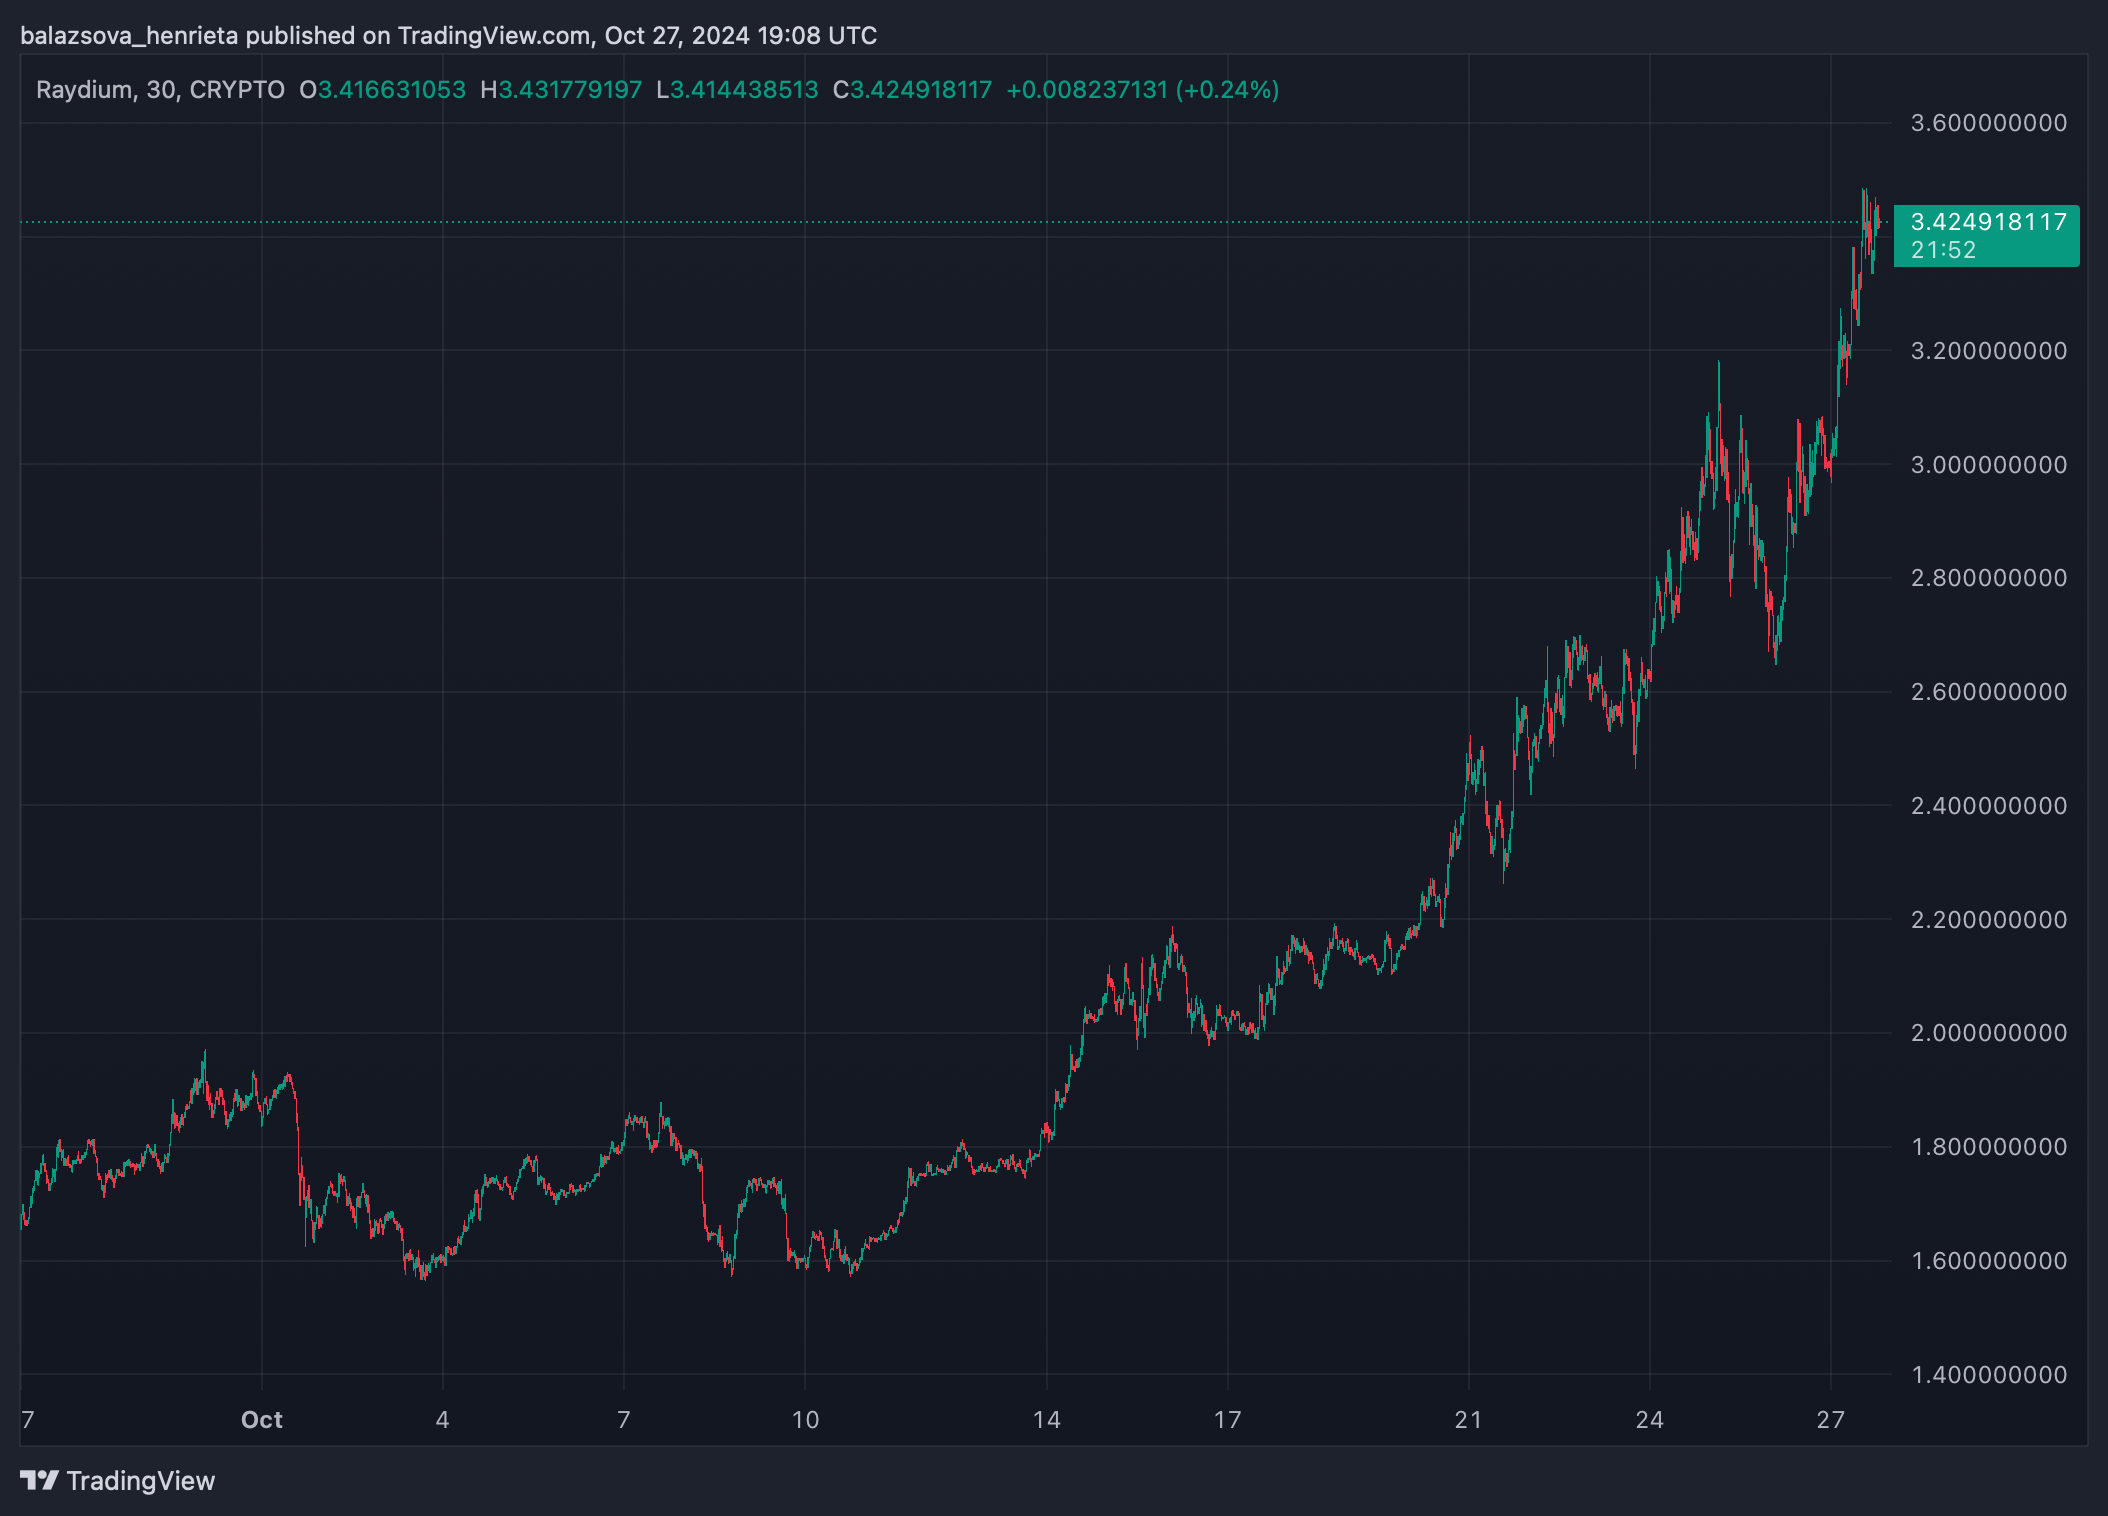Screen dimensions: 2108x1516
Task: Click the 21 date on time axis
Action: tap(1468, 1420)
